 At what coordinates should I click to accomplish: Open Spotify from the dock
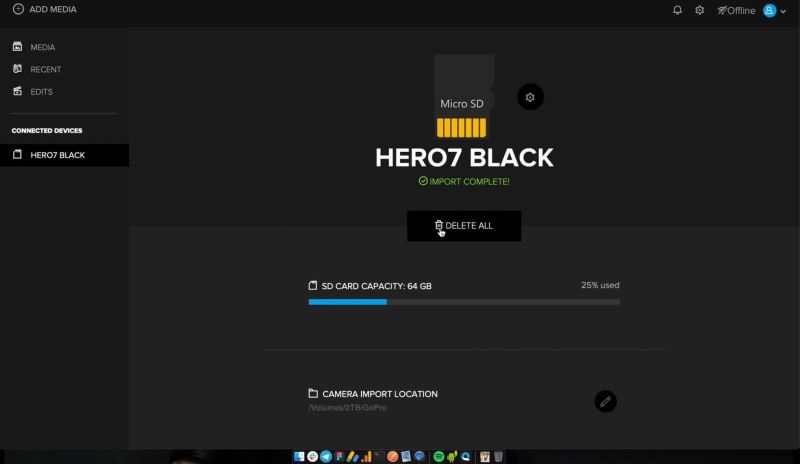[438, 456]
